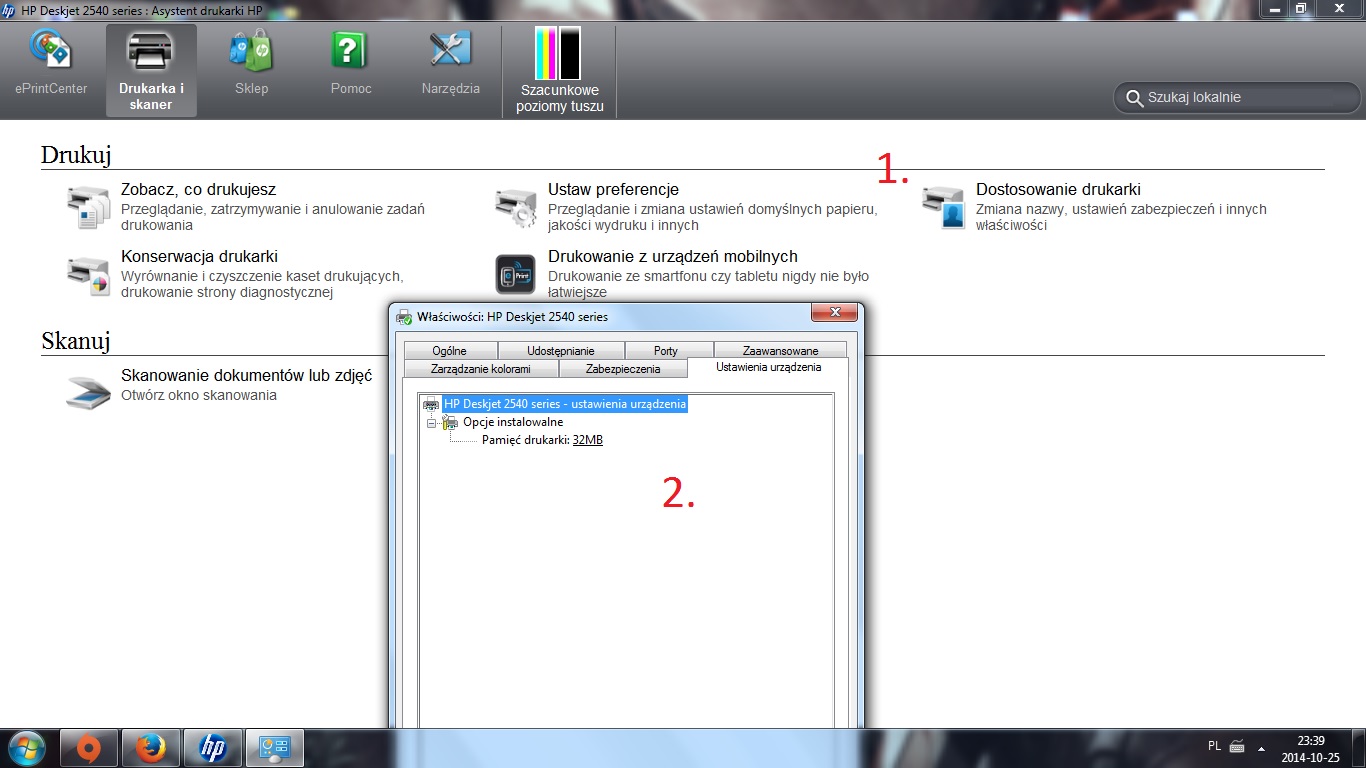Select the Opcje instalowalne tree item

(x=513, y=422)
